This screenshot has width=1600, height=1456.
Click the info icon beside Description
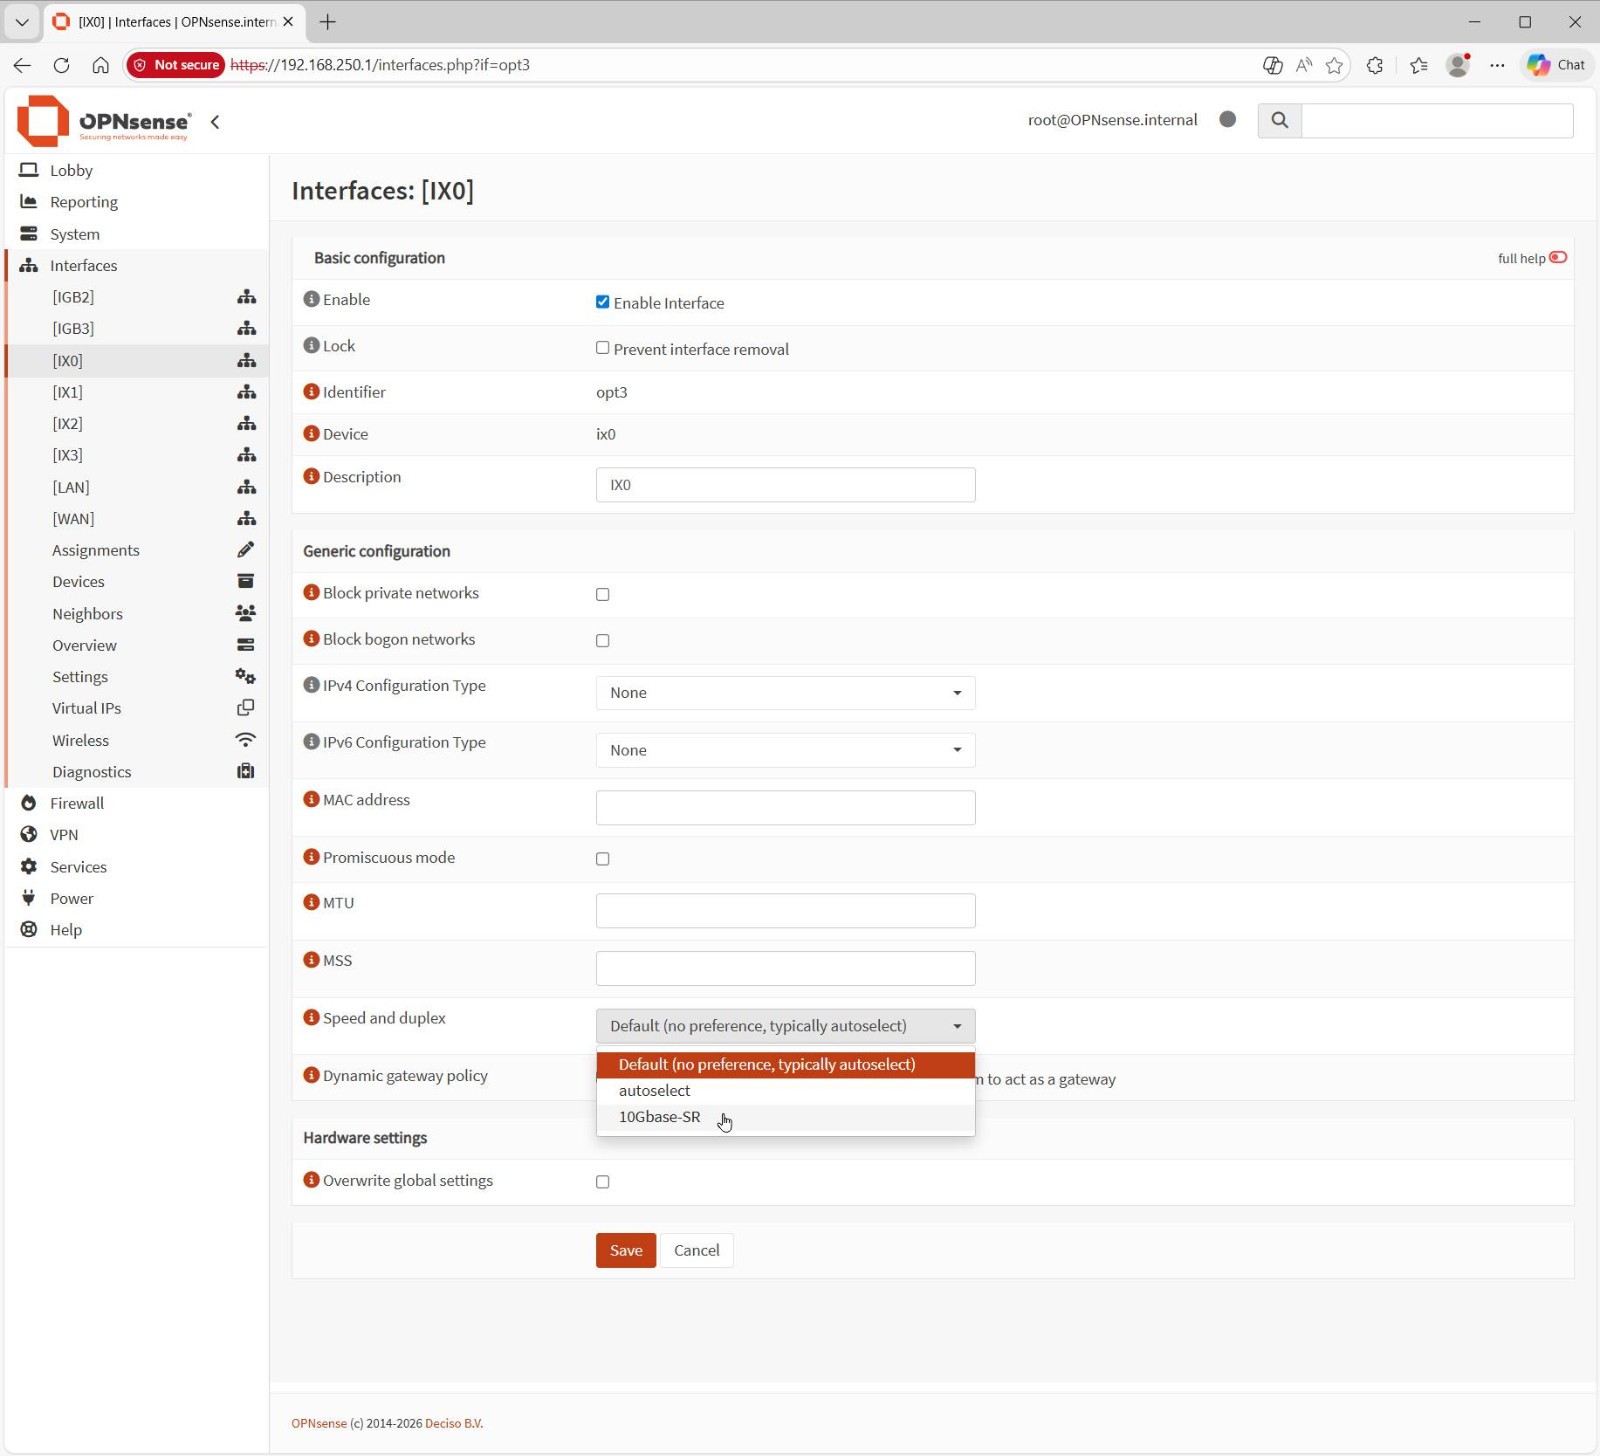[x=311, y=477]
